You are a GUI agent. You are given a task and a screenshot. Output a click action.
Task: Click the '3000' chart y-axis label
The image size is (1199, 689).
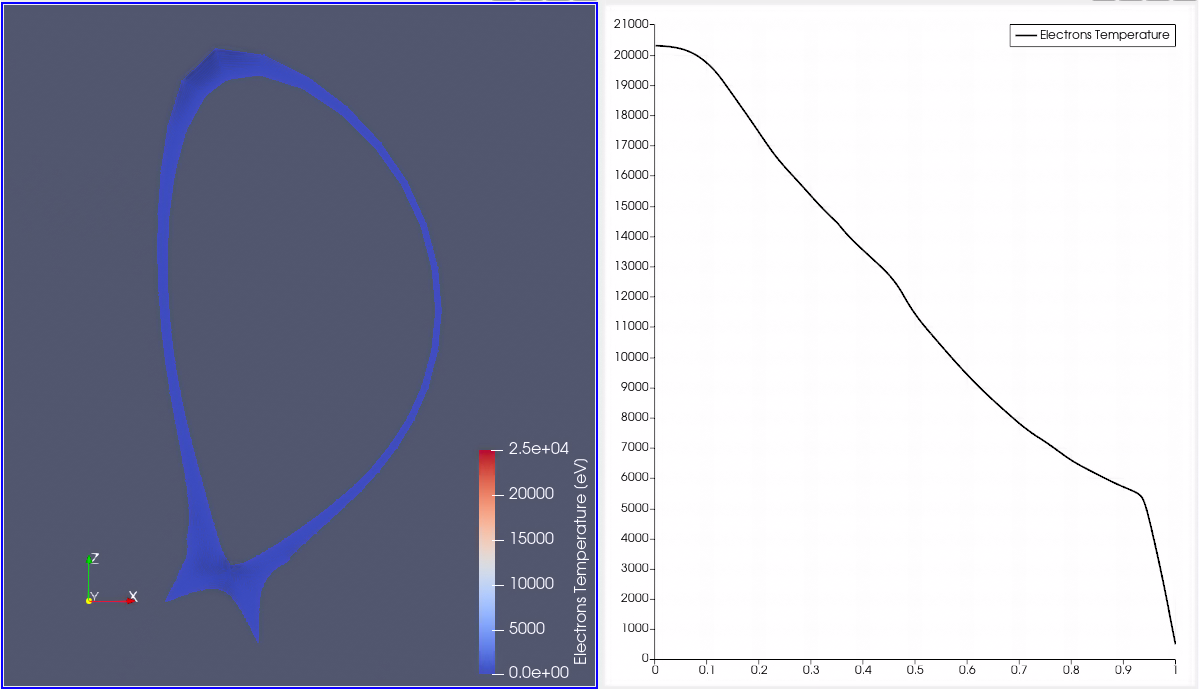[x=634, y=568]
